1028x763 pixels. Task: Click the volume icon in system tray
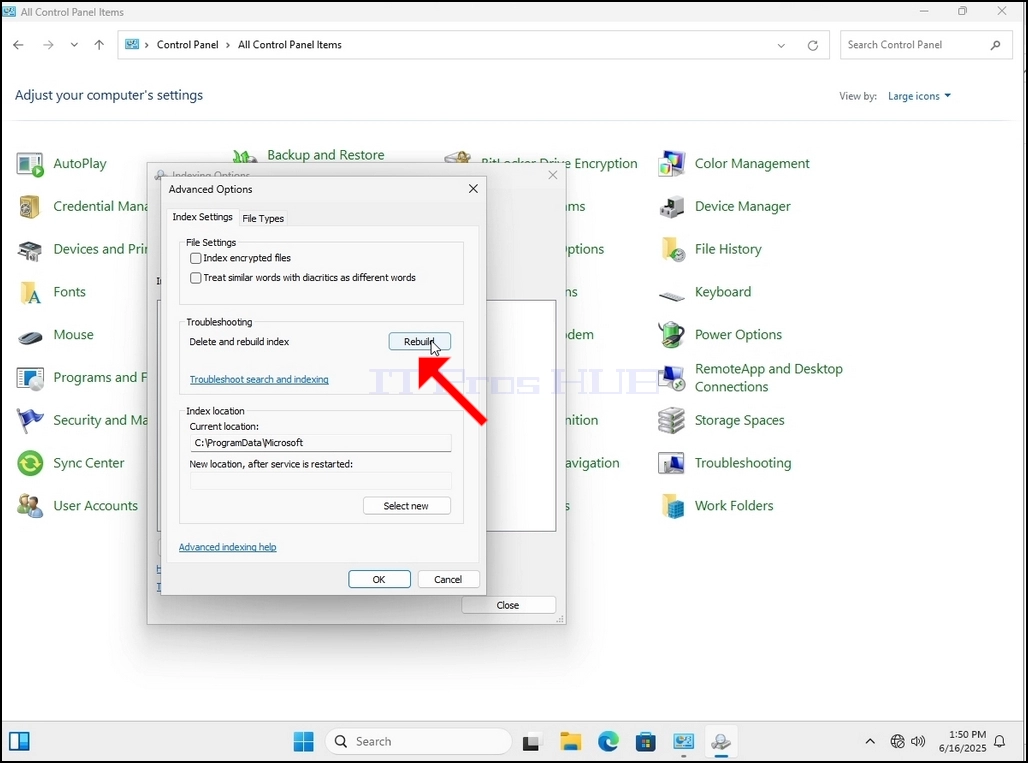click(x=918, y=741)
